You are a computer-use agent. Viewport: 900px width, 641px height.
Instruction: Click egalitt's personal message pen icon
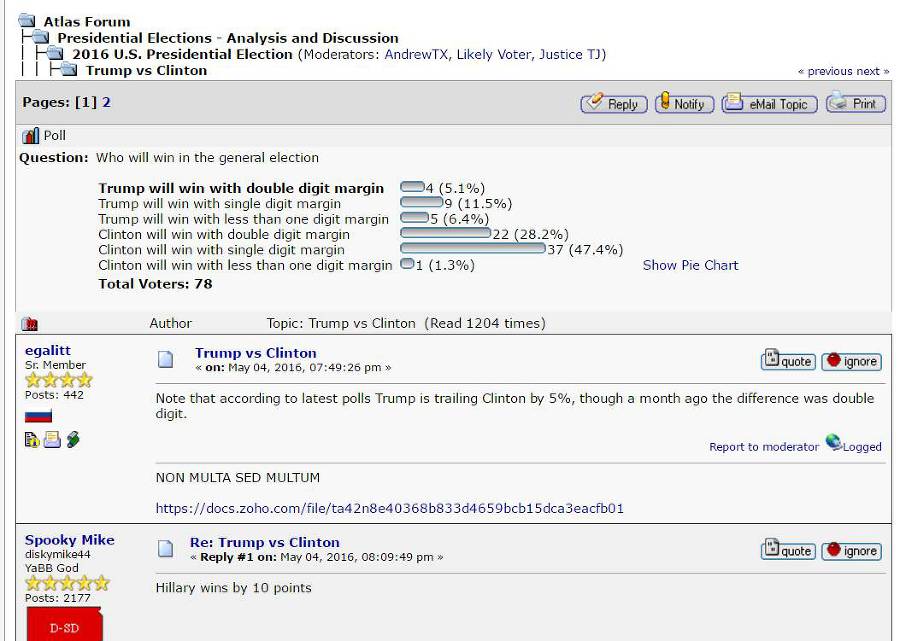point(73,440)
